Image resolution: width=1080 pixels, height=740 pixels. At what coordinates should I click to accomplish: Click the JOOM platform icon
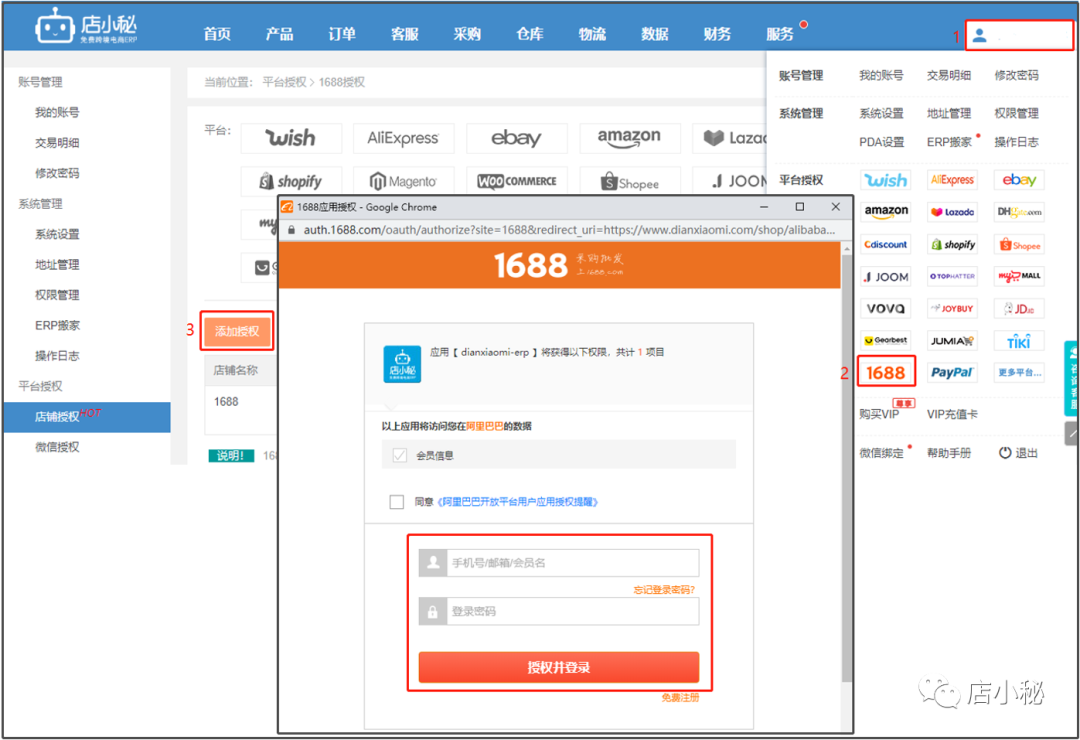point(885,276)
